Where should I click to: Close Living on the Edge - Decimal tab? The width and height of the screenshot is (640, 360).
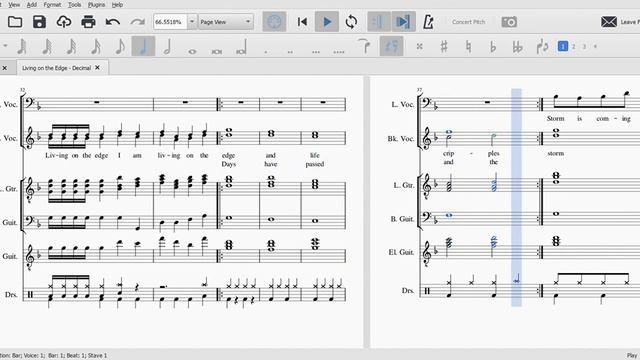(98, 68)
